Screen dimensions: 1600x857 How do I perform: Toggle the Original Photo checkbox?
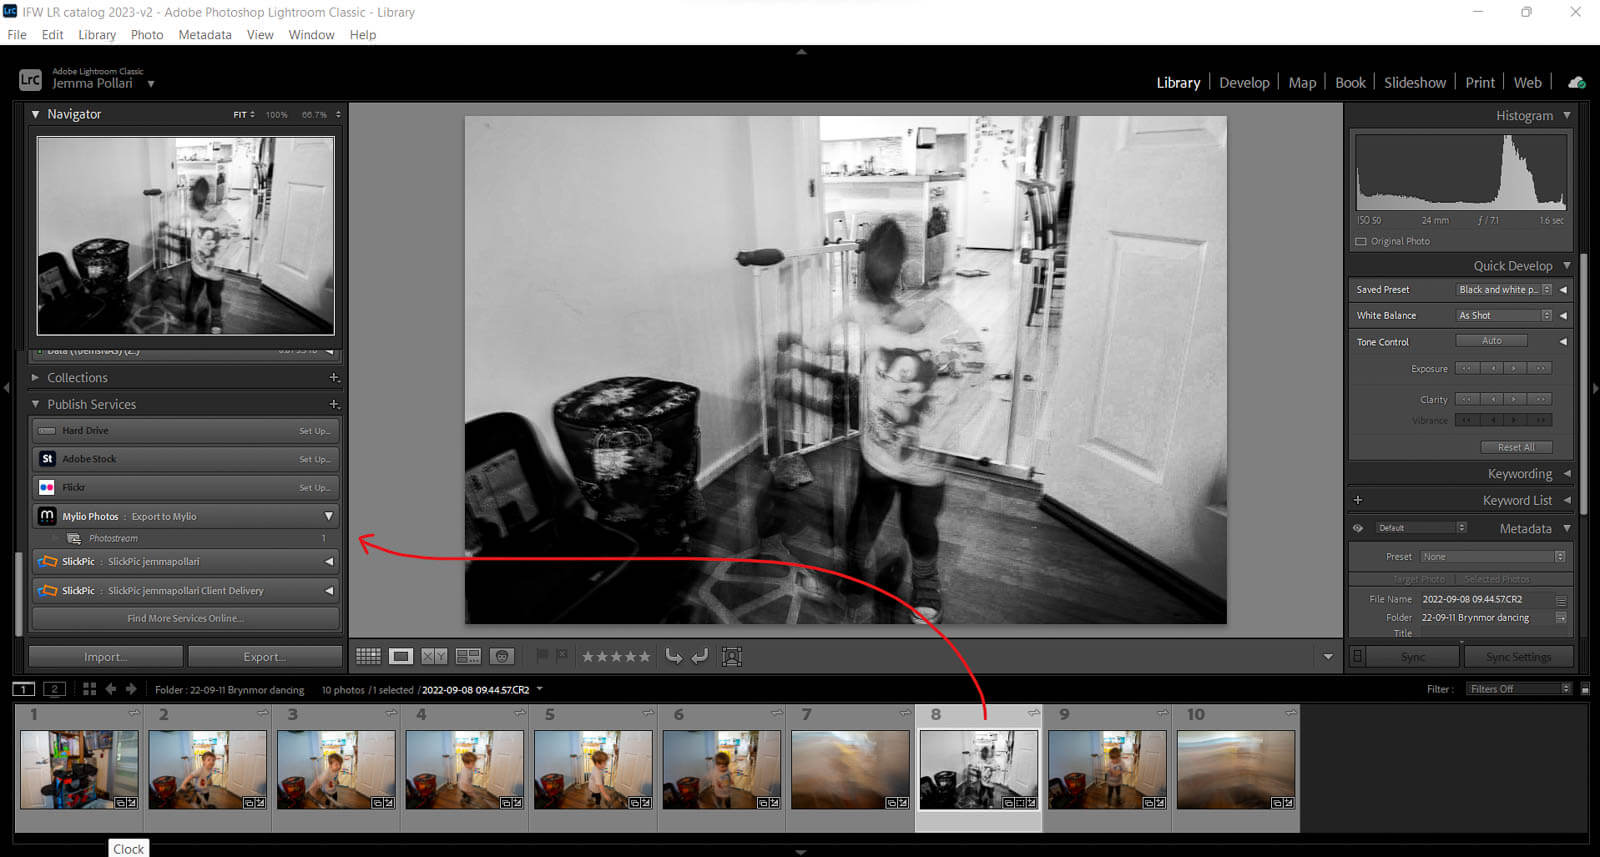(1361, 241)
